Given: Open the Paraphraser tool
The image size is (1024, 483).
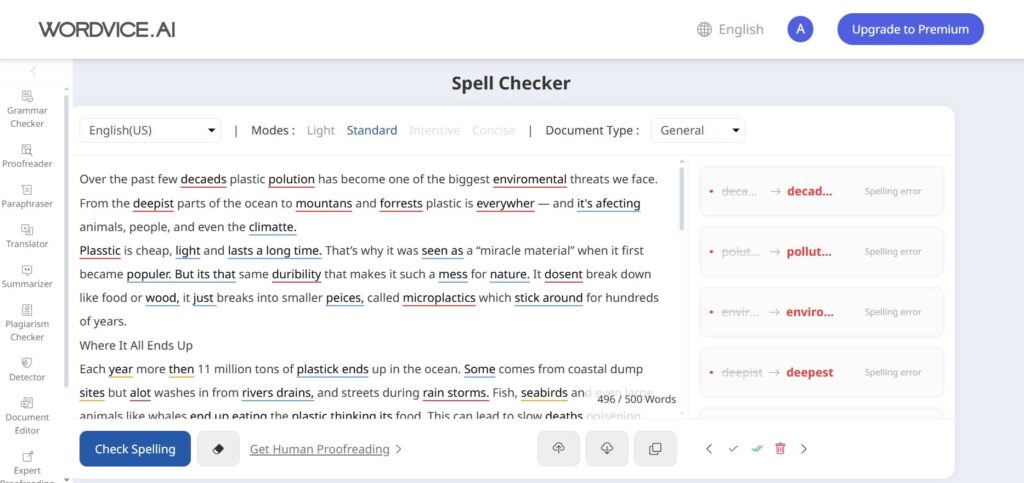Looking at the screenshot, I should pos(27,196).
